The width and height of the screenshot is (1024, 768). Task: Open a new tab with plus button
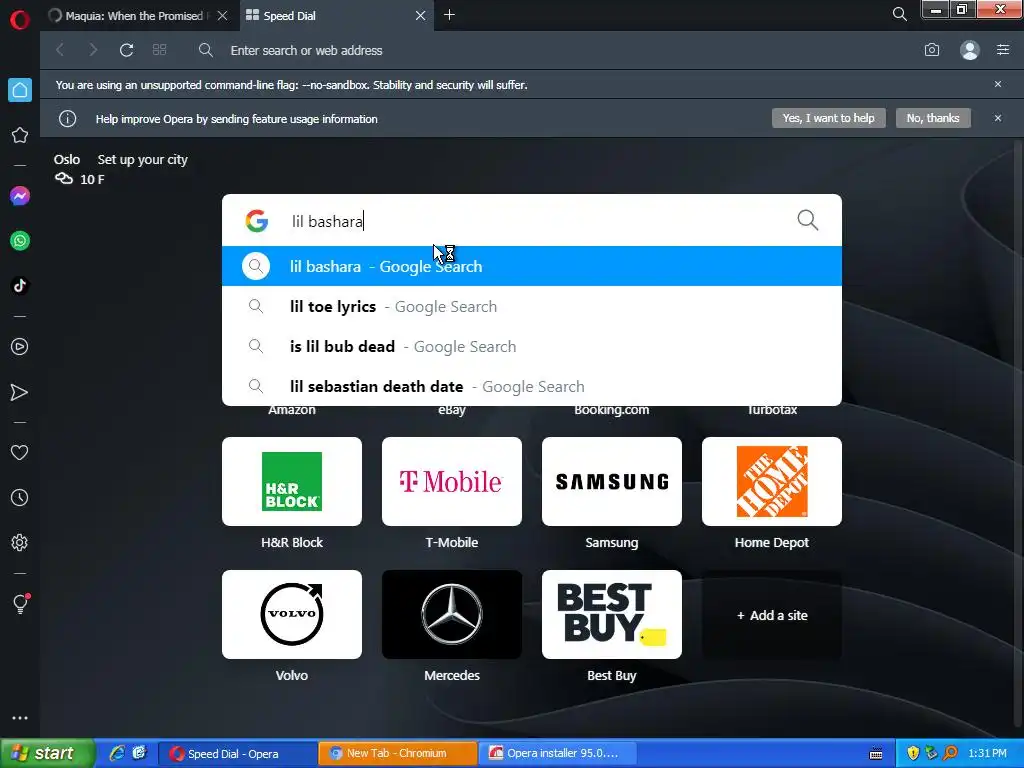[449, 15]
